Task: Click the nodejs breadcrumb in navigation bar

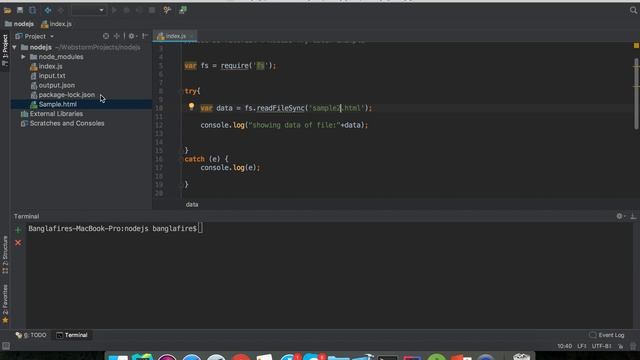Action: coord(19,24)
